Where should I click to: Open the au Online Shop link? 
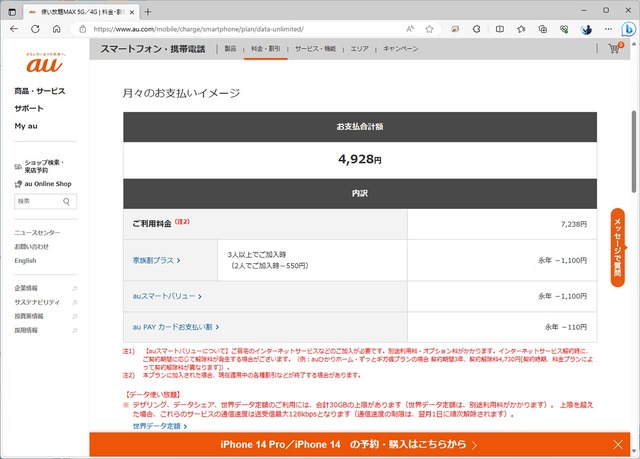pos(43,184)
